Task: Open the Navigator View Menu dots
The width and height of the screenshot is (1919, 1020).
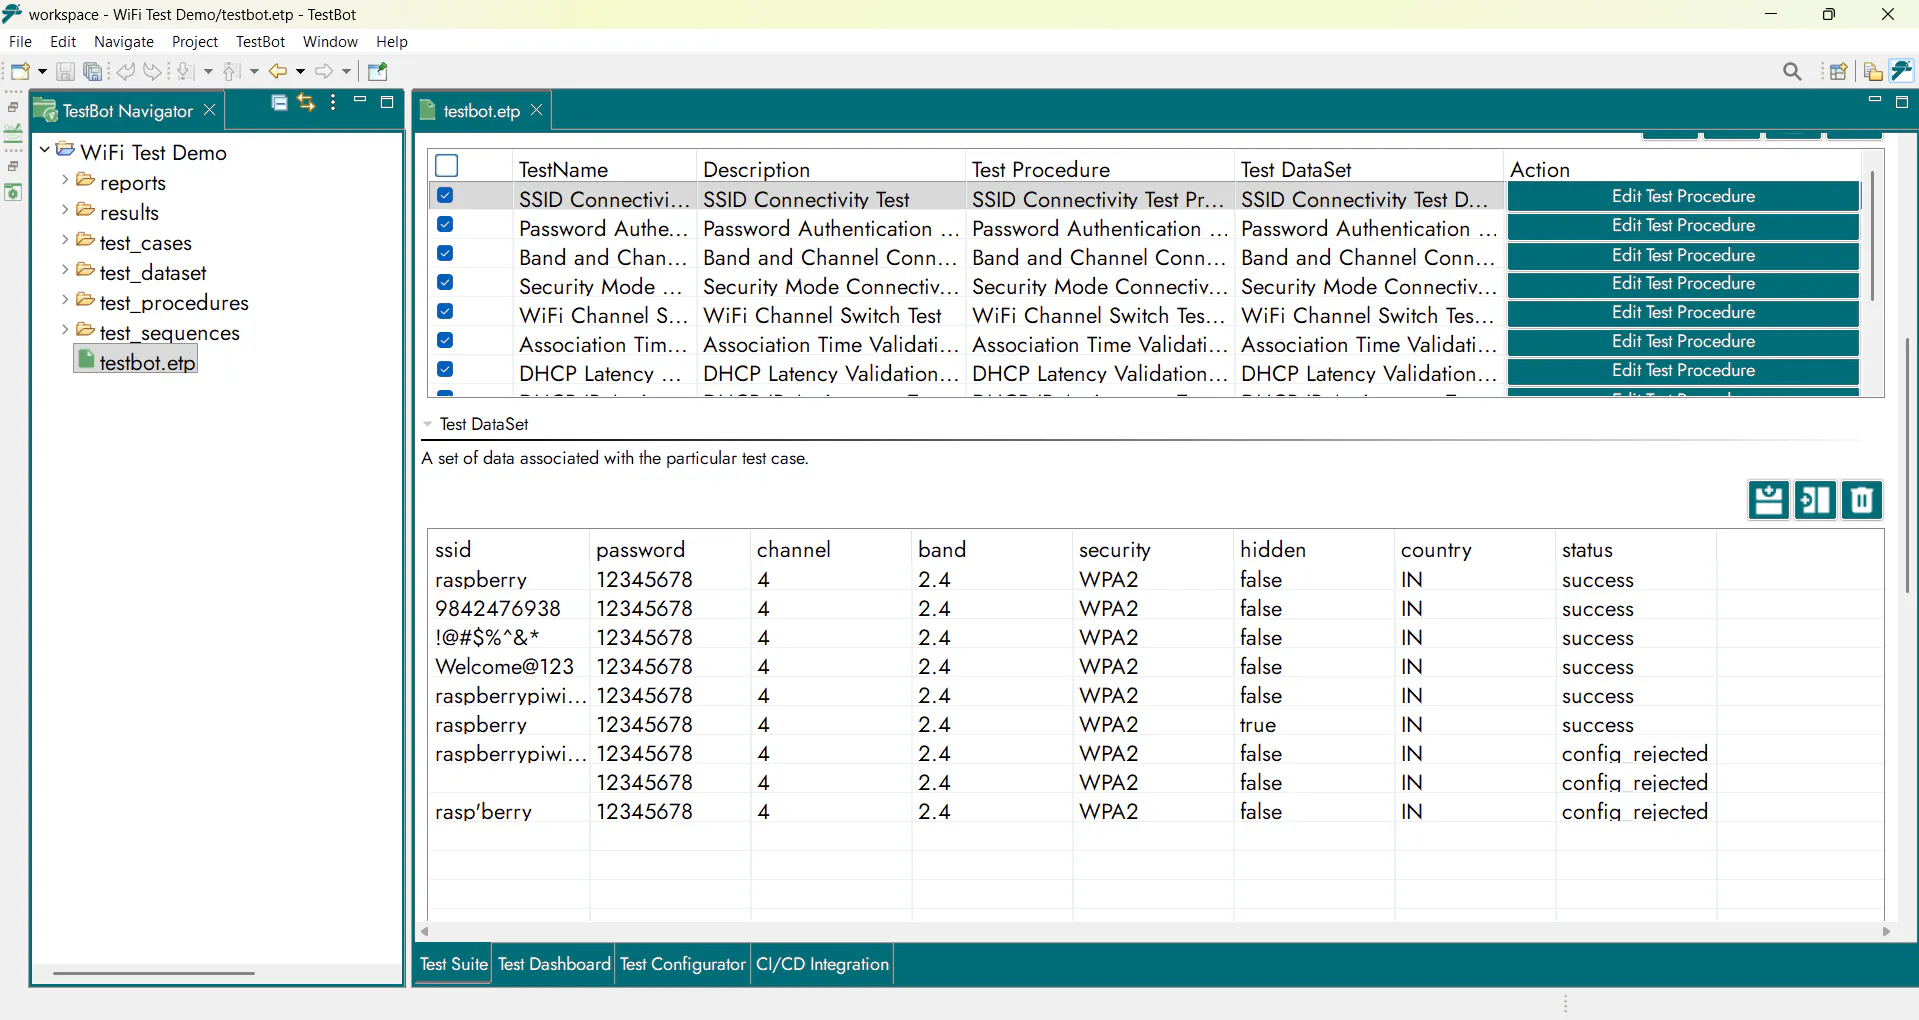Action: click(x=333, y=102)
